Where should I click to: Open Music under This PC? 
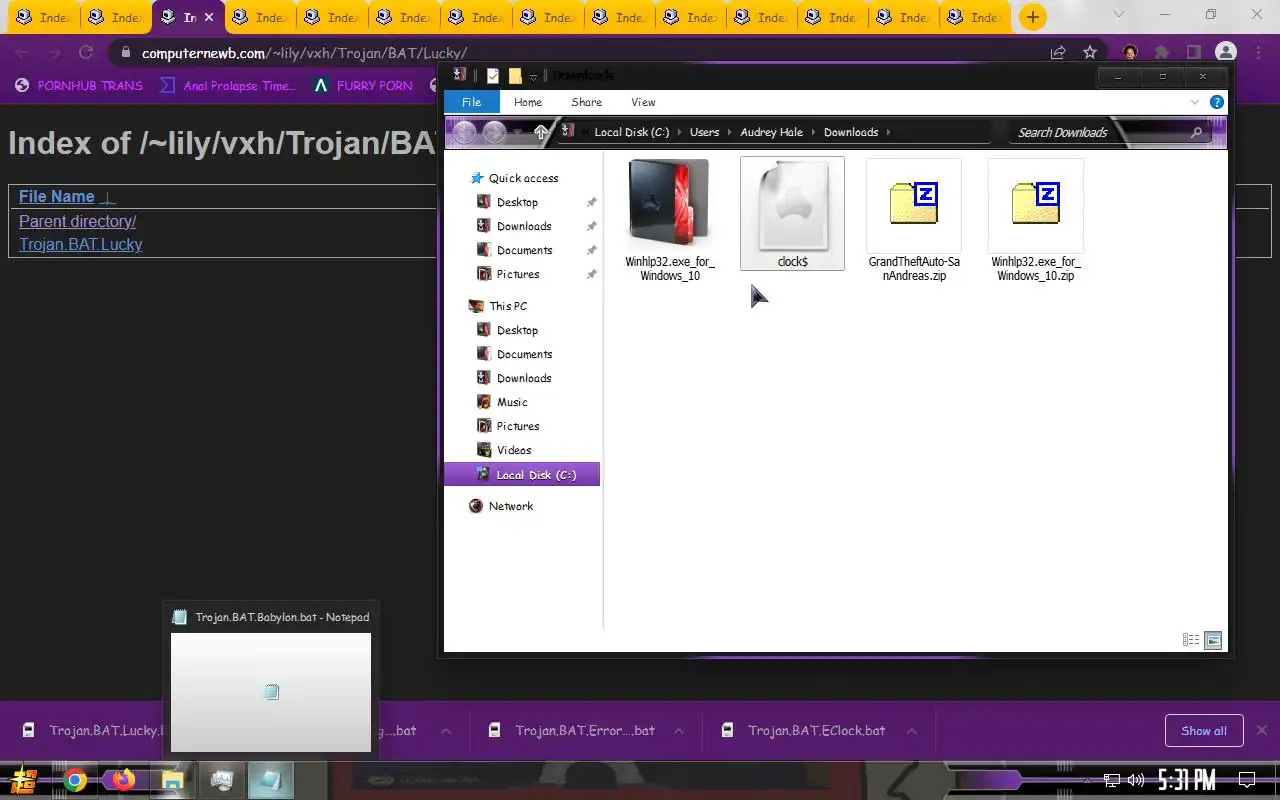[512, 402]
